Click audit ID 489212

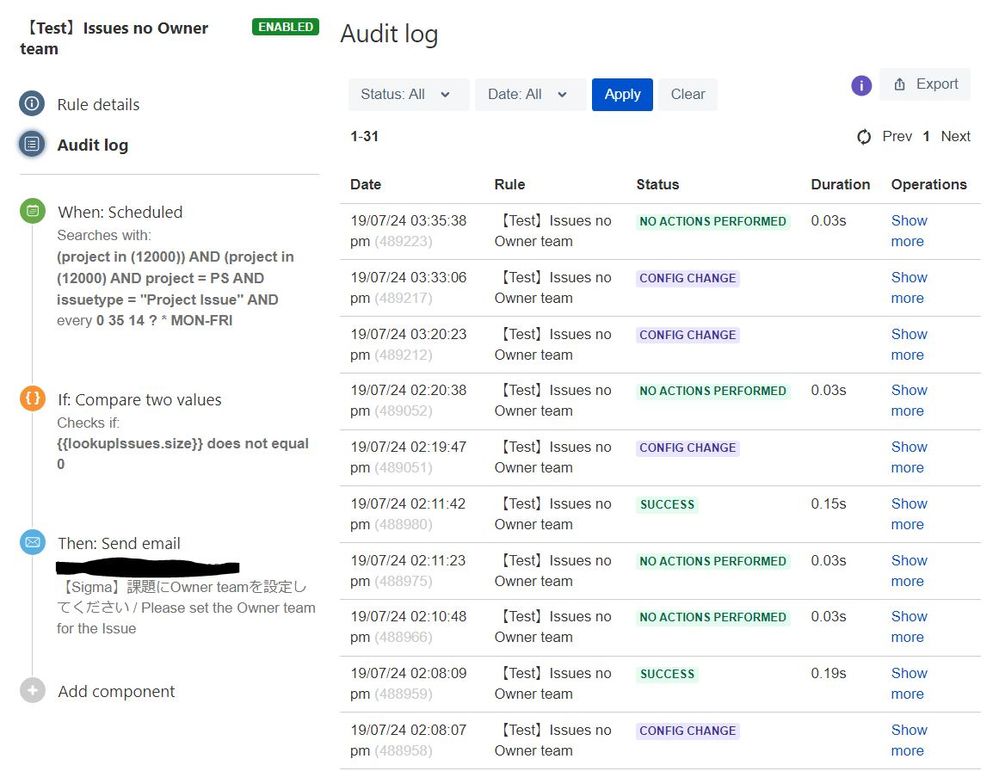coord(403,355)
